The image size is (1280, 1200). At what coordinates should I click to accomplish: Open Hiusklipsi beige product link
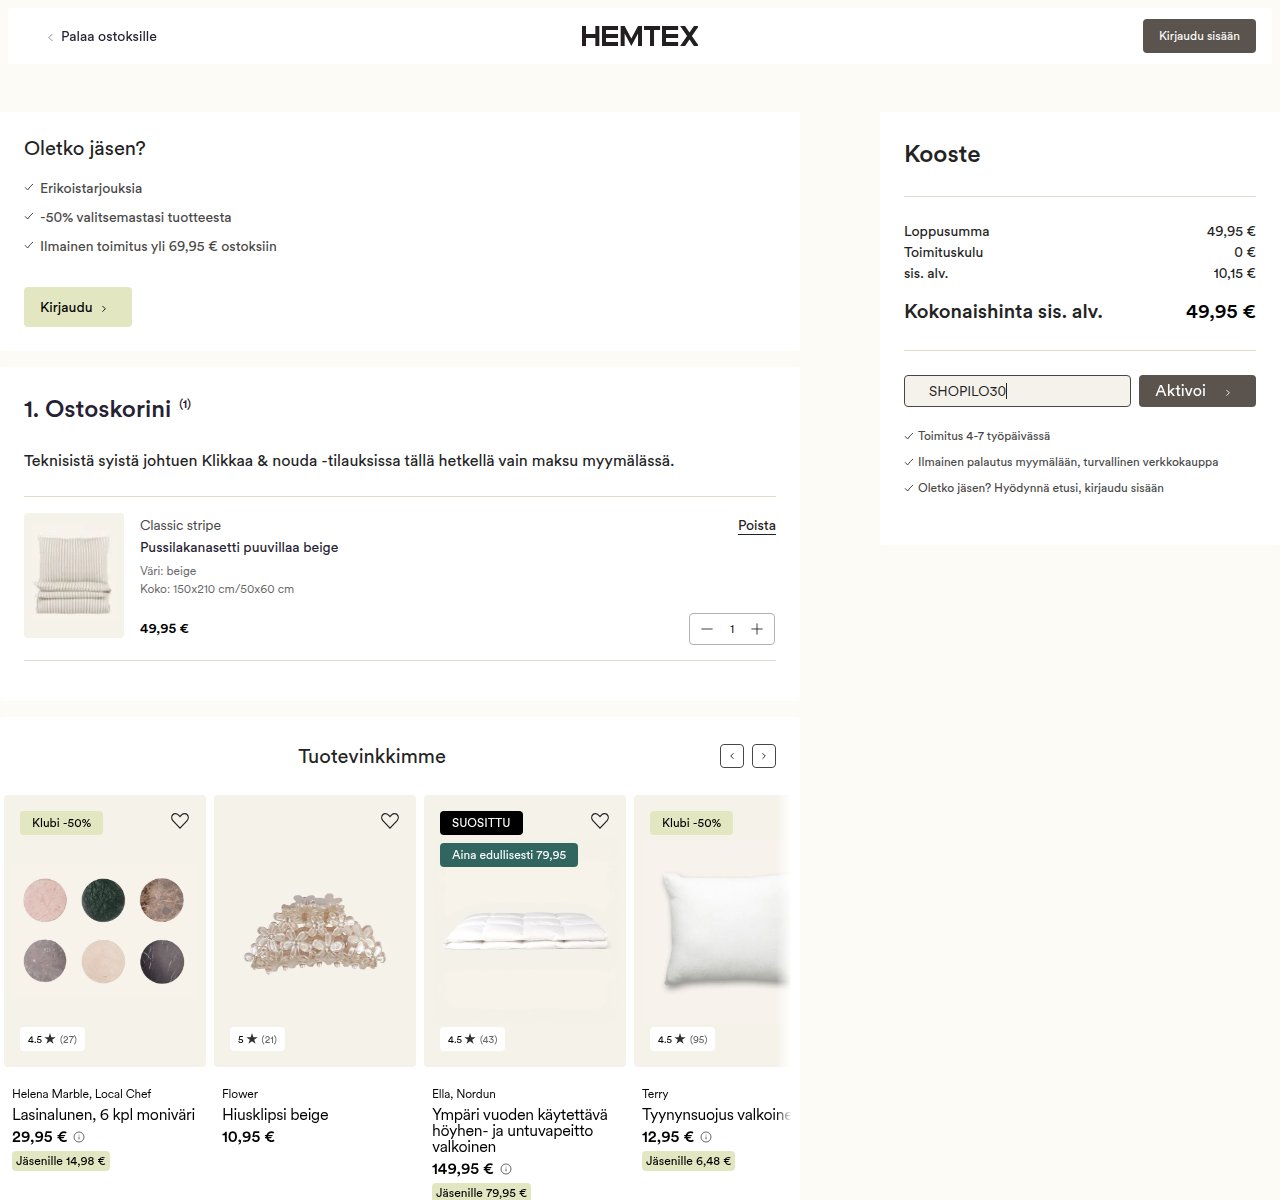coord(275,1115)
